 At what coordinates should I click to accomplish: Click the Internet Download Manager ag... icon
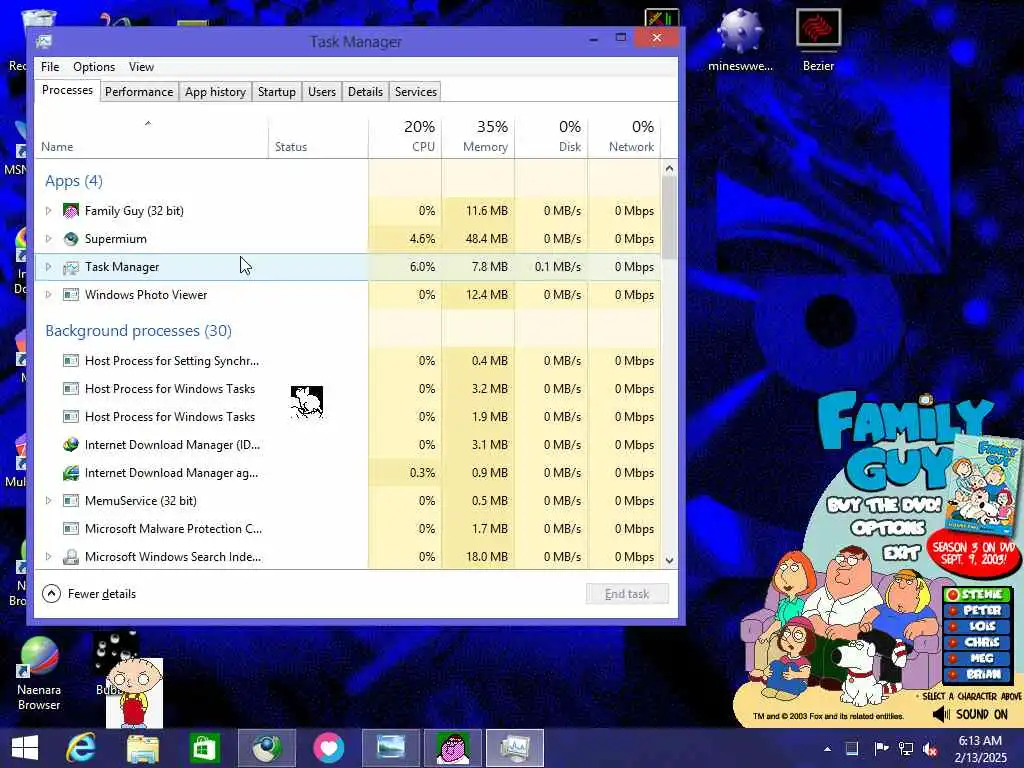pos(71,473)
